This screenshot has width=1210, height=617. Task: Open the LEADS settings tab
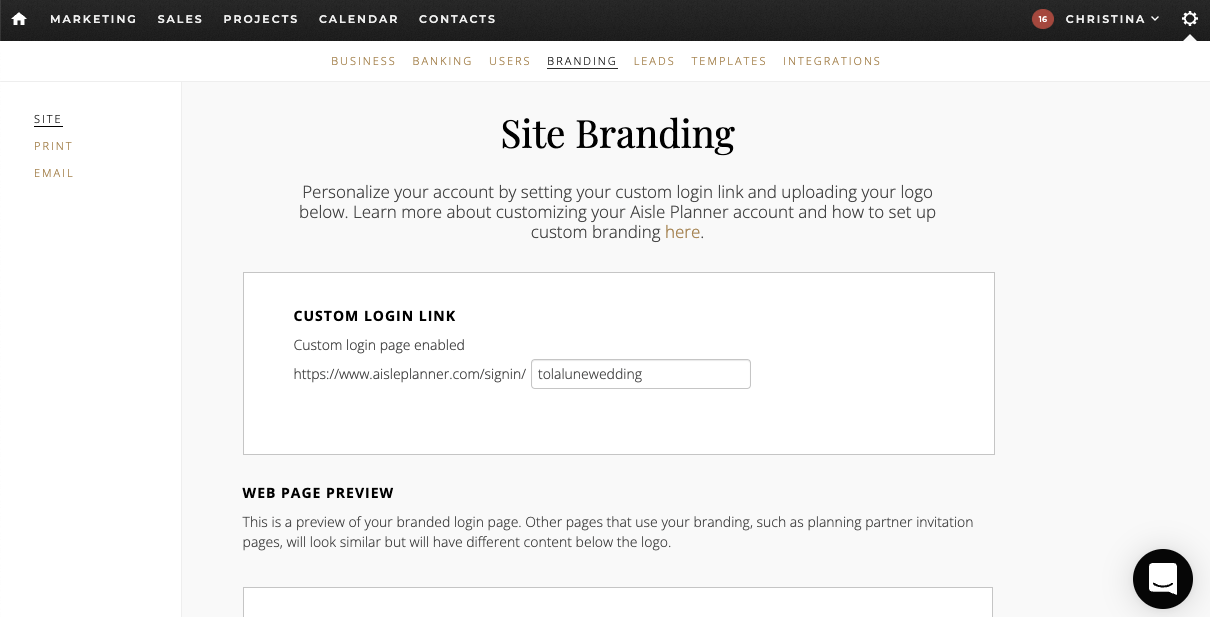point(654,61)
